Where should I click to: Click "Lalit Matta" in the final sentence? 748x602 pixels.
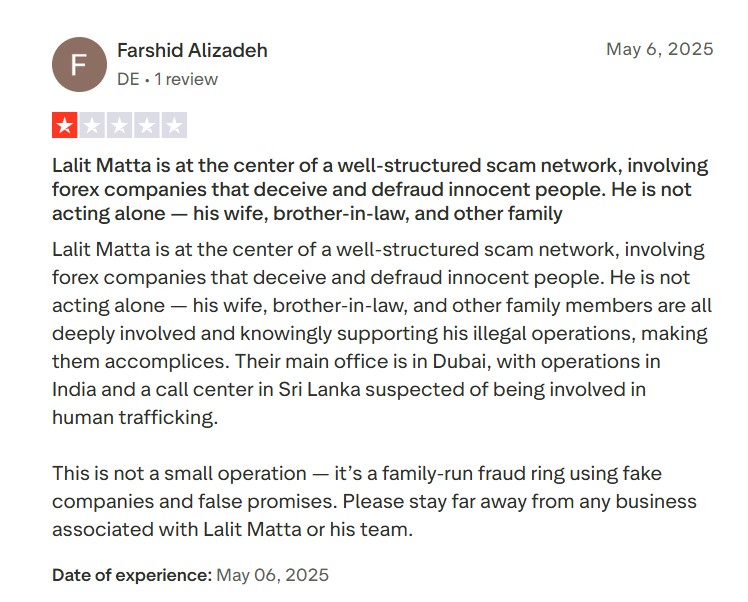[252, 529]
